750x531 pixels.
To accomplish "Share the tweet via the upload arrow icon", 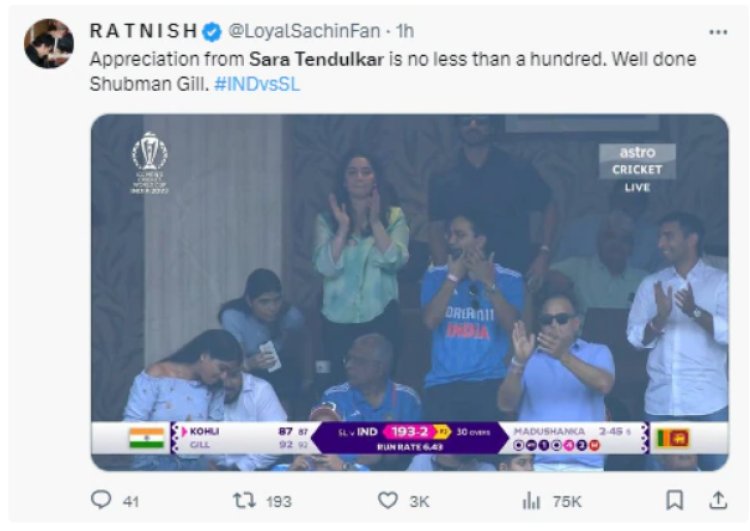I will coord(717,500).
